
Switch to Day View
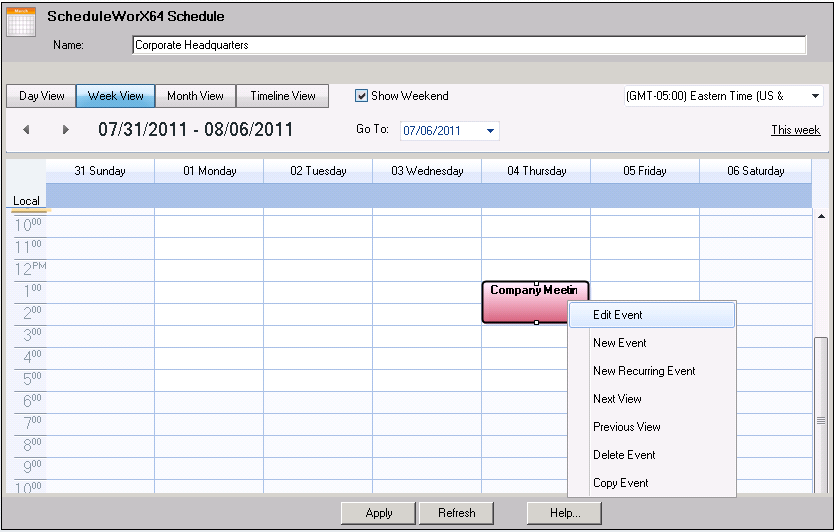(x=41, y=96)
